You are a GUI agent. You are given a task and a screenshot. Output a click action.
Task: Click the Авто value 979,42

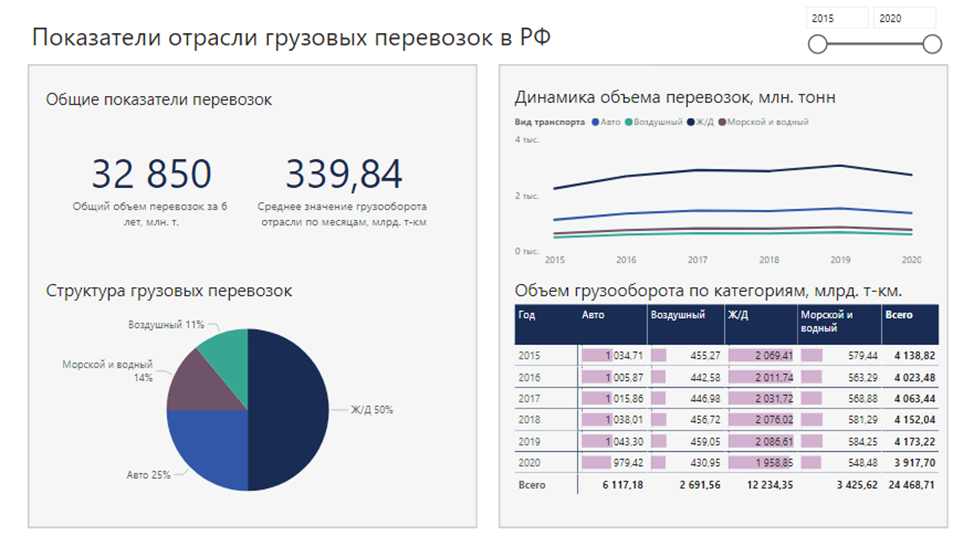[628, 463]
